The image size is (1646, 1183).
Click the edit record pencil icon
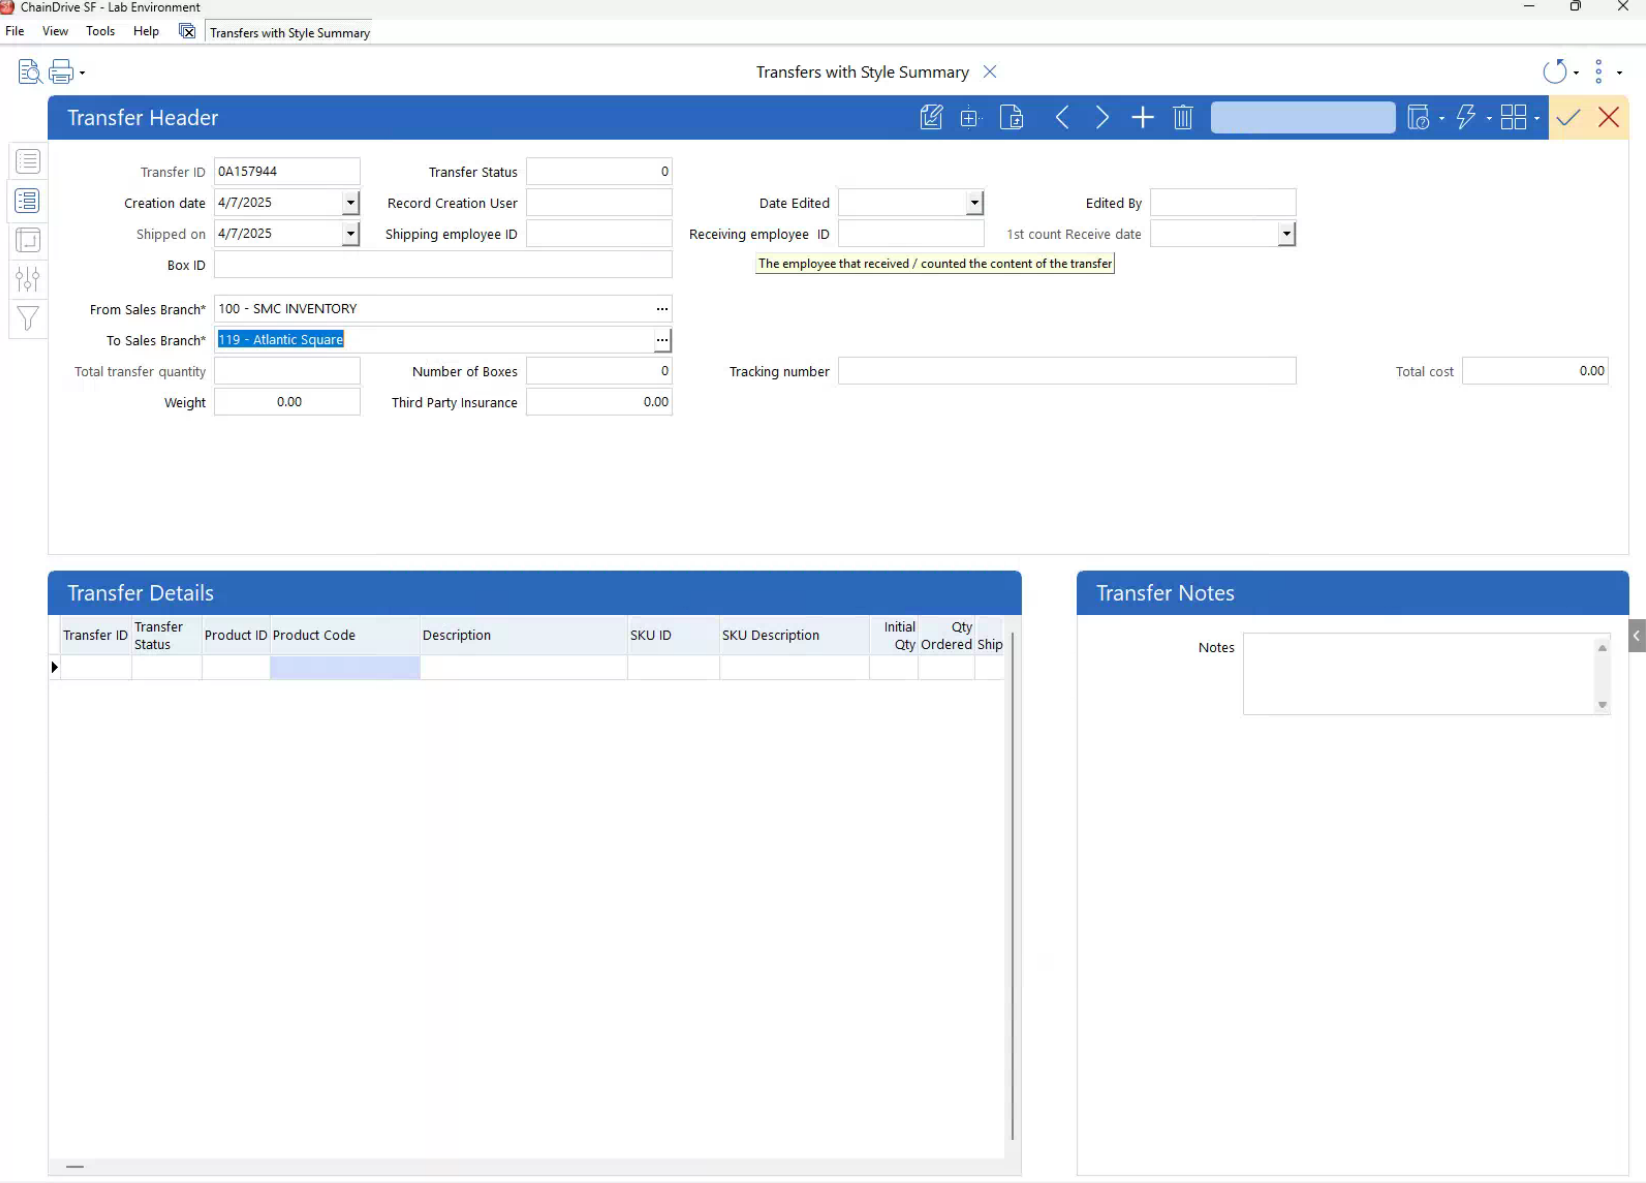(x=931, y=118)
